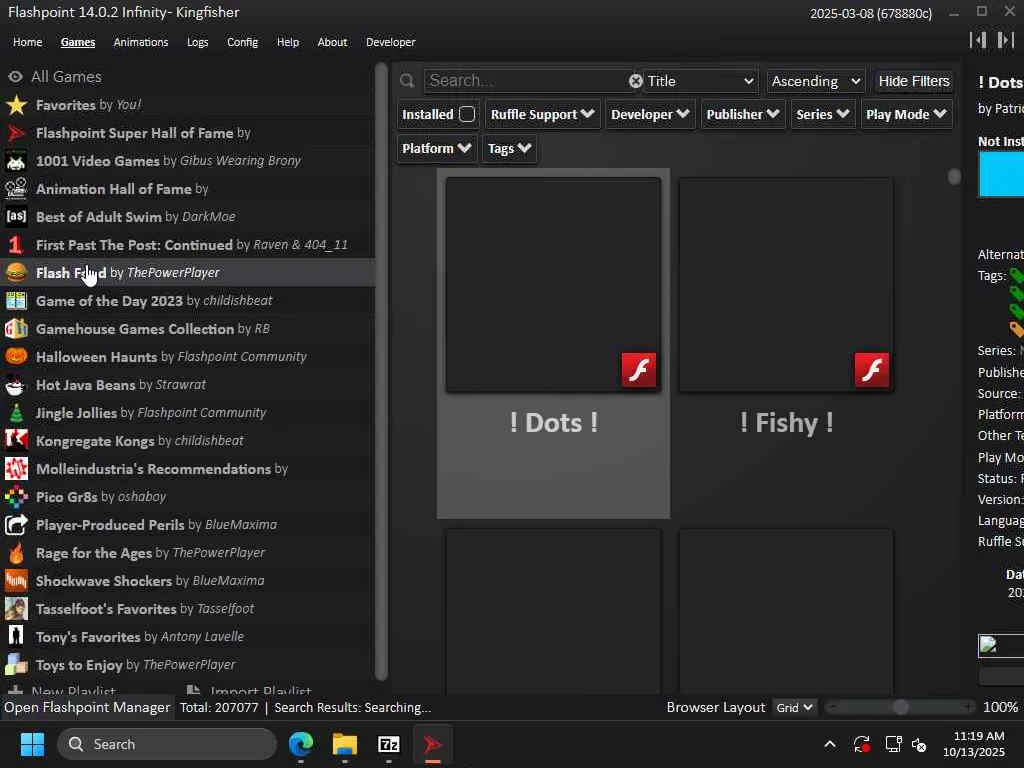Select the Jingle Jollies tree icon
Image resolution: width=1024 pixels, height=768 pixels.
click(x=16, y=413)
